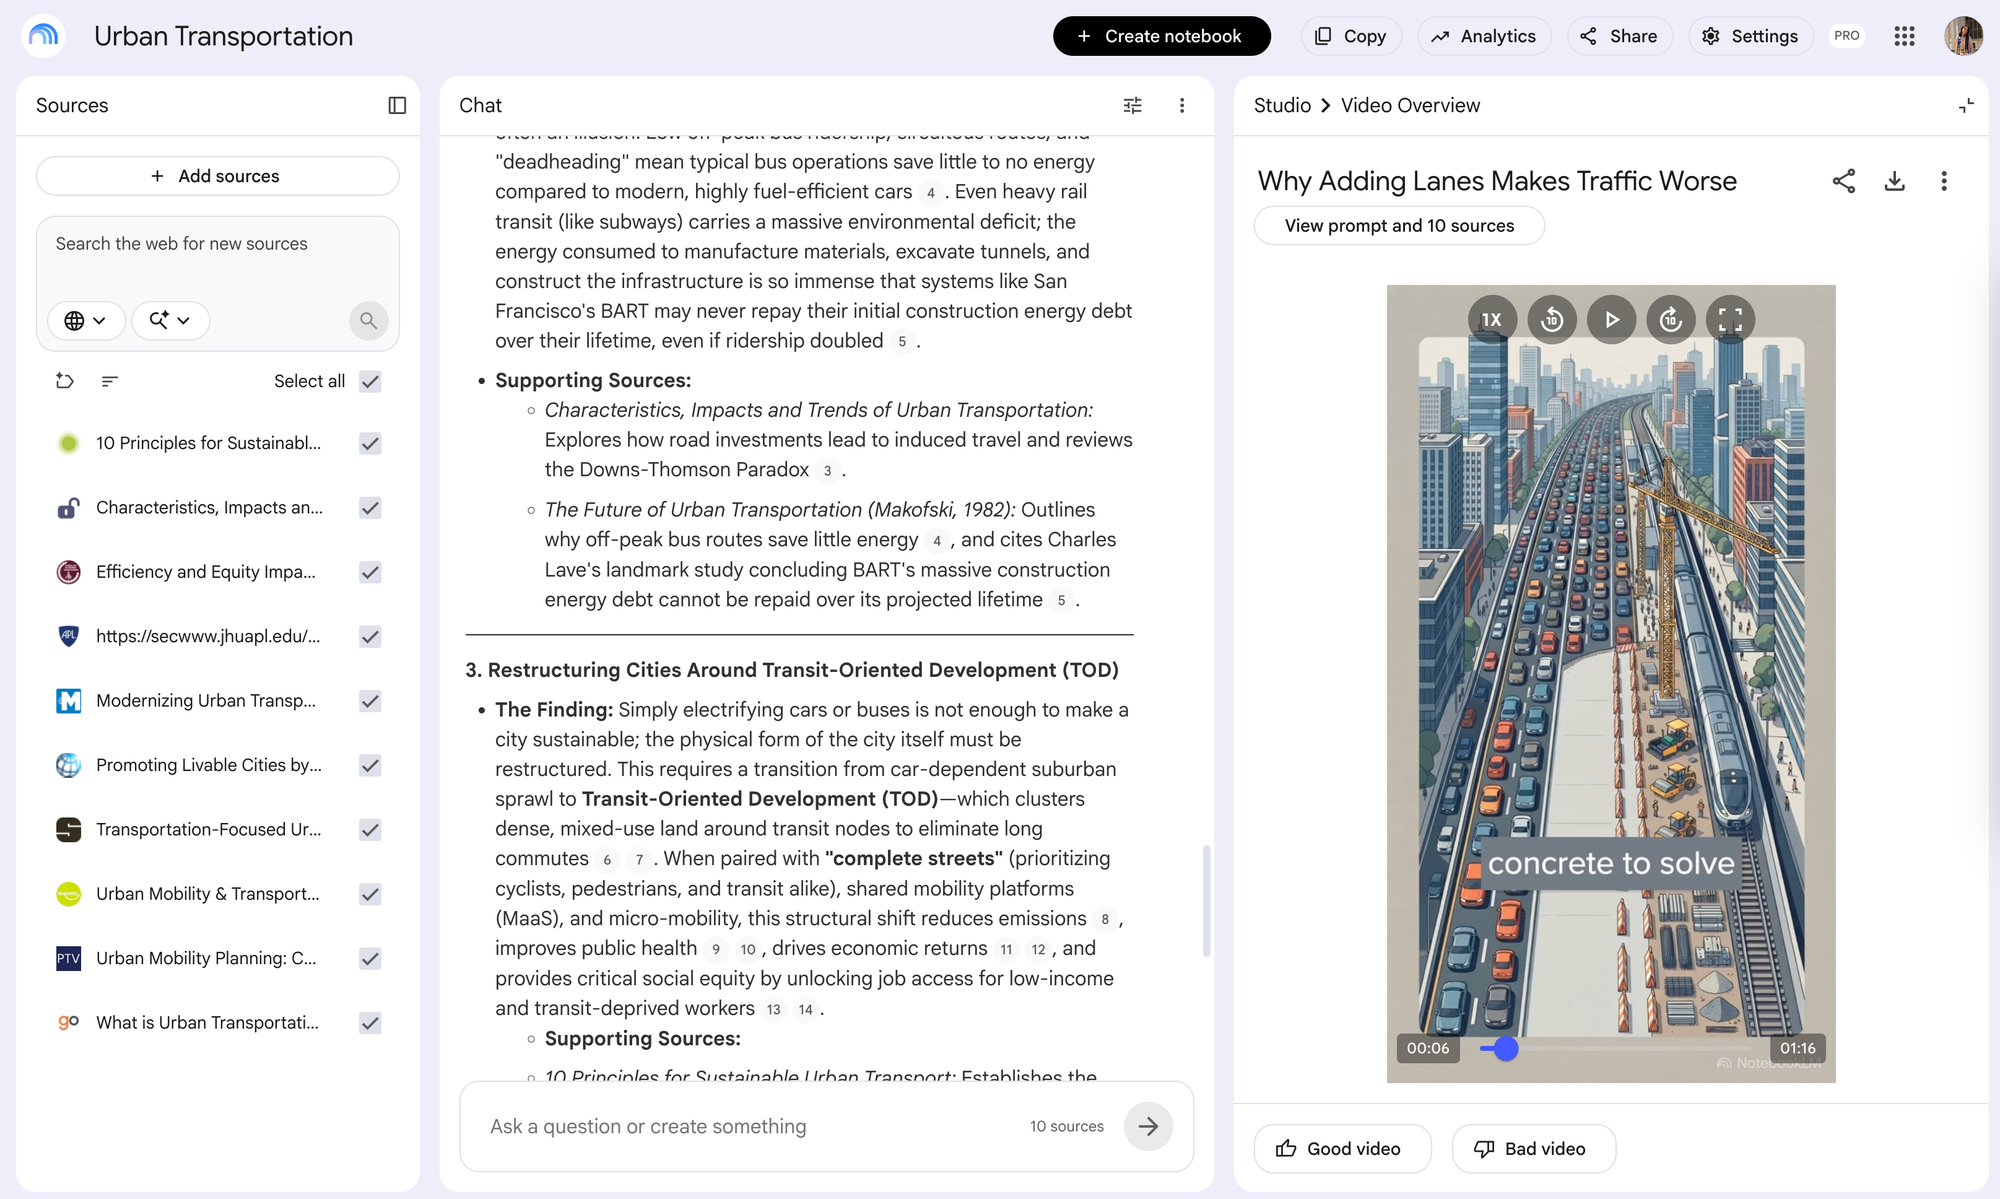The height and width of the screenshot is (1199, 2000).
Task: Click Create notebook button
Action: coord(1161,36)
